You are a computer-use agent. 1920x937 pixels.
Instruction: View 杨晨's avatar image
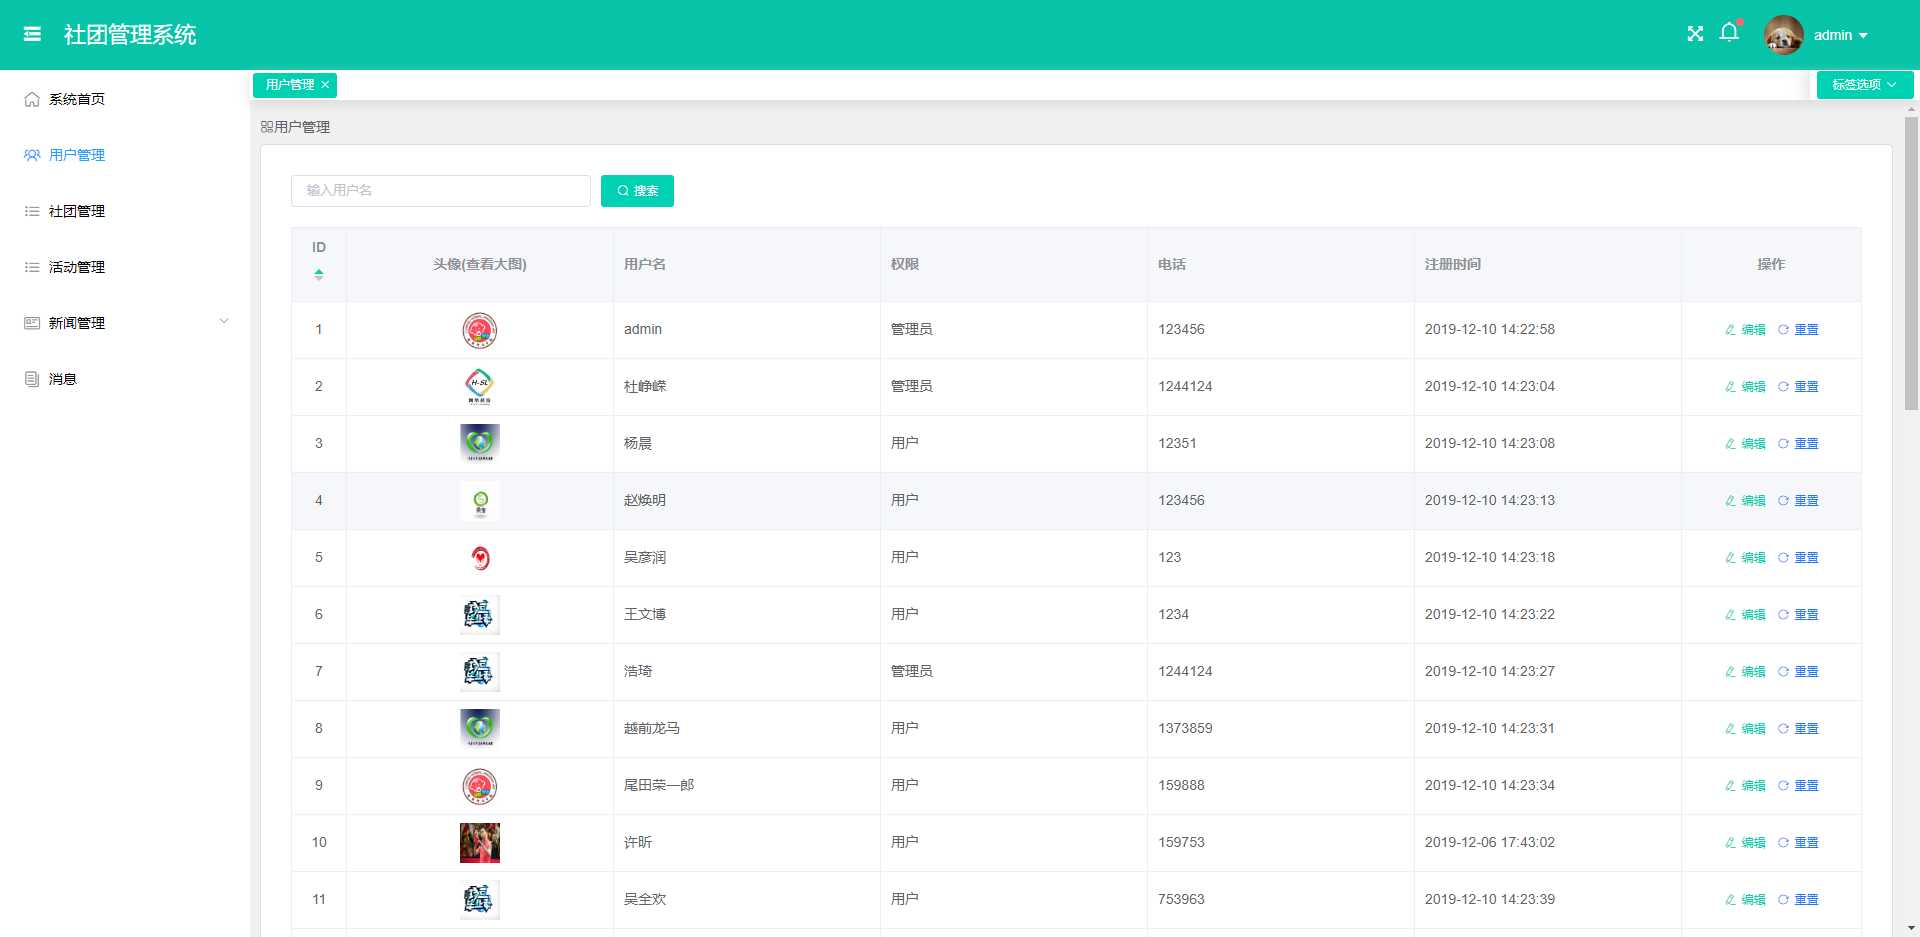coord(480,444)
